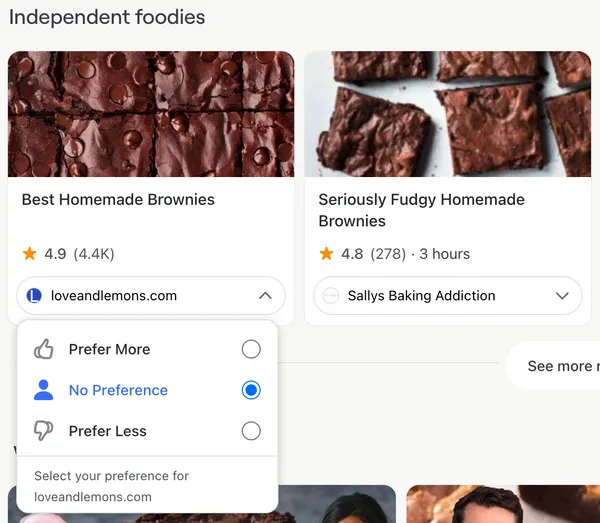Click the loveandlemons.com site favicon
Image resolution: width=600 pixels, height=523 pixels.
34,296
